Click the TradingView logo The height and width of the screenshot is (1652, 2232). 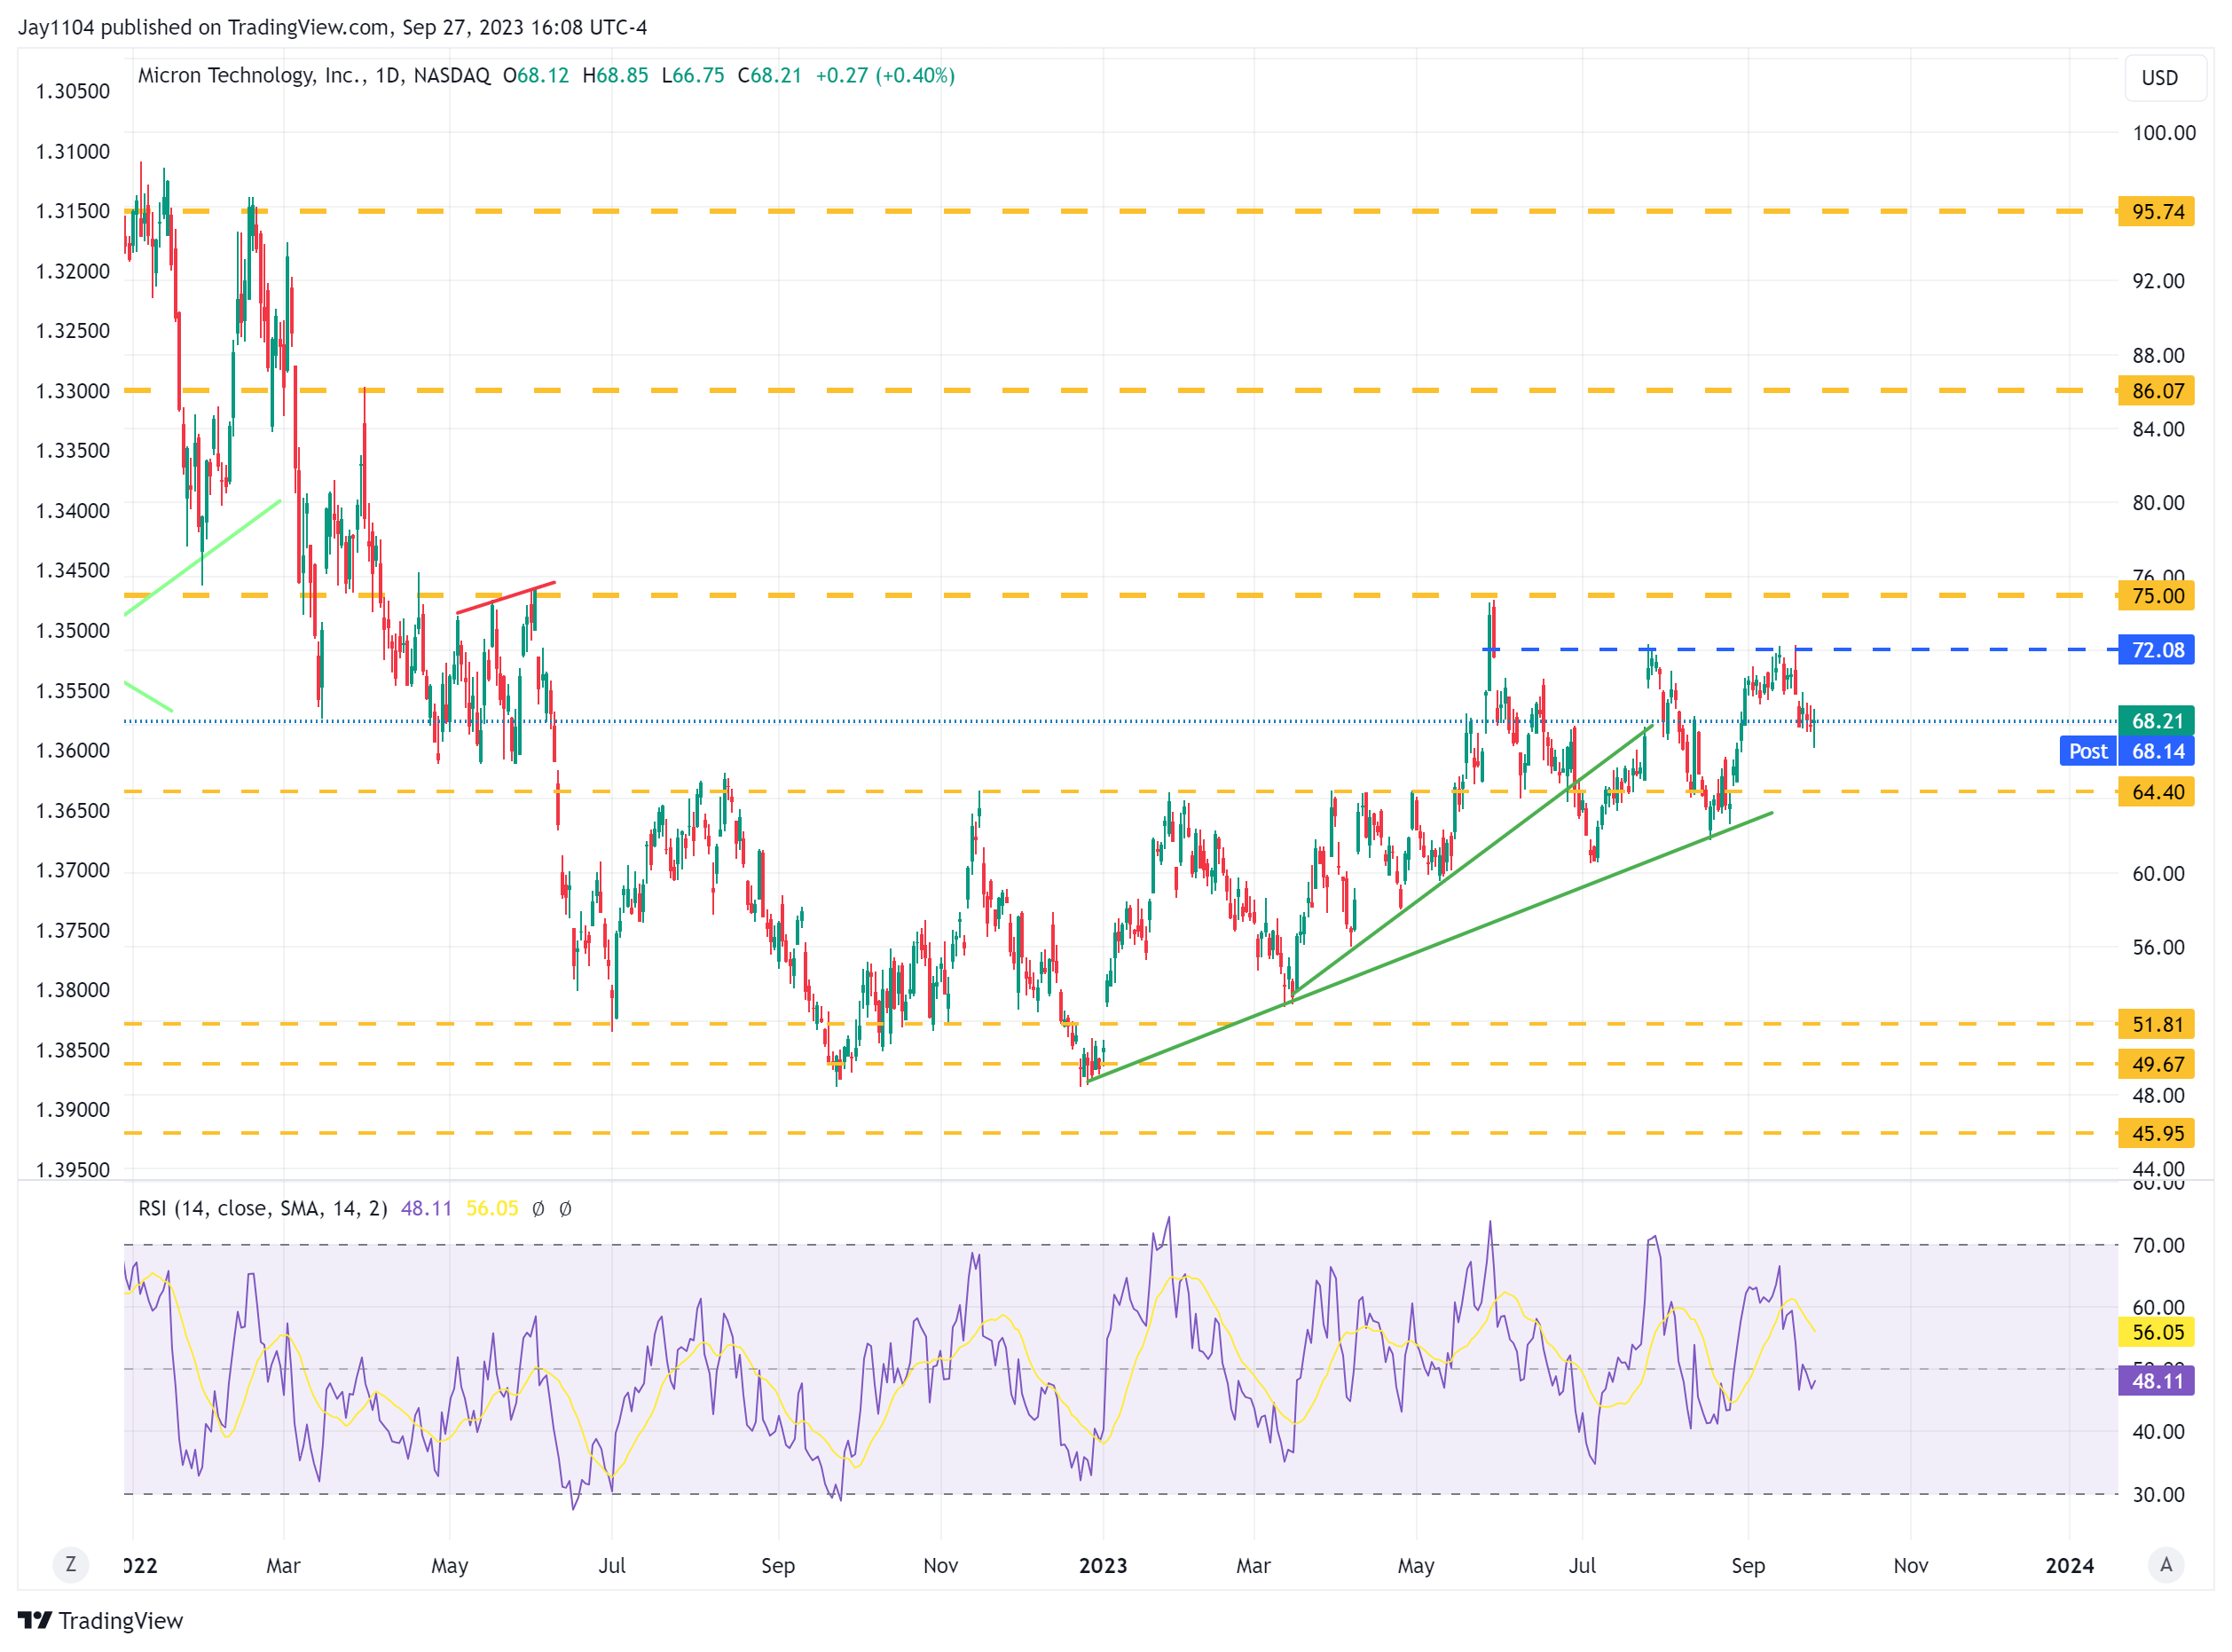click(x=101, y=1620)
